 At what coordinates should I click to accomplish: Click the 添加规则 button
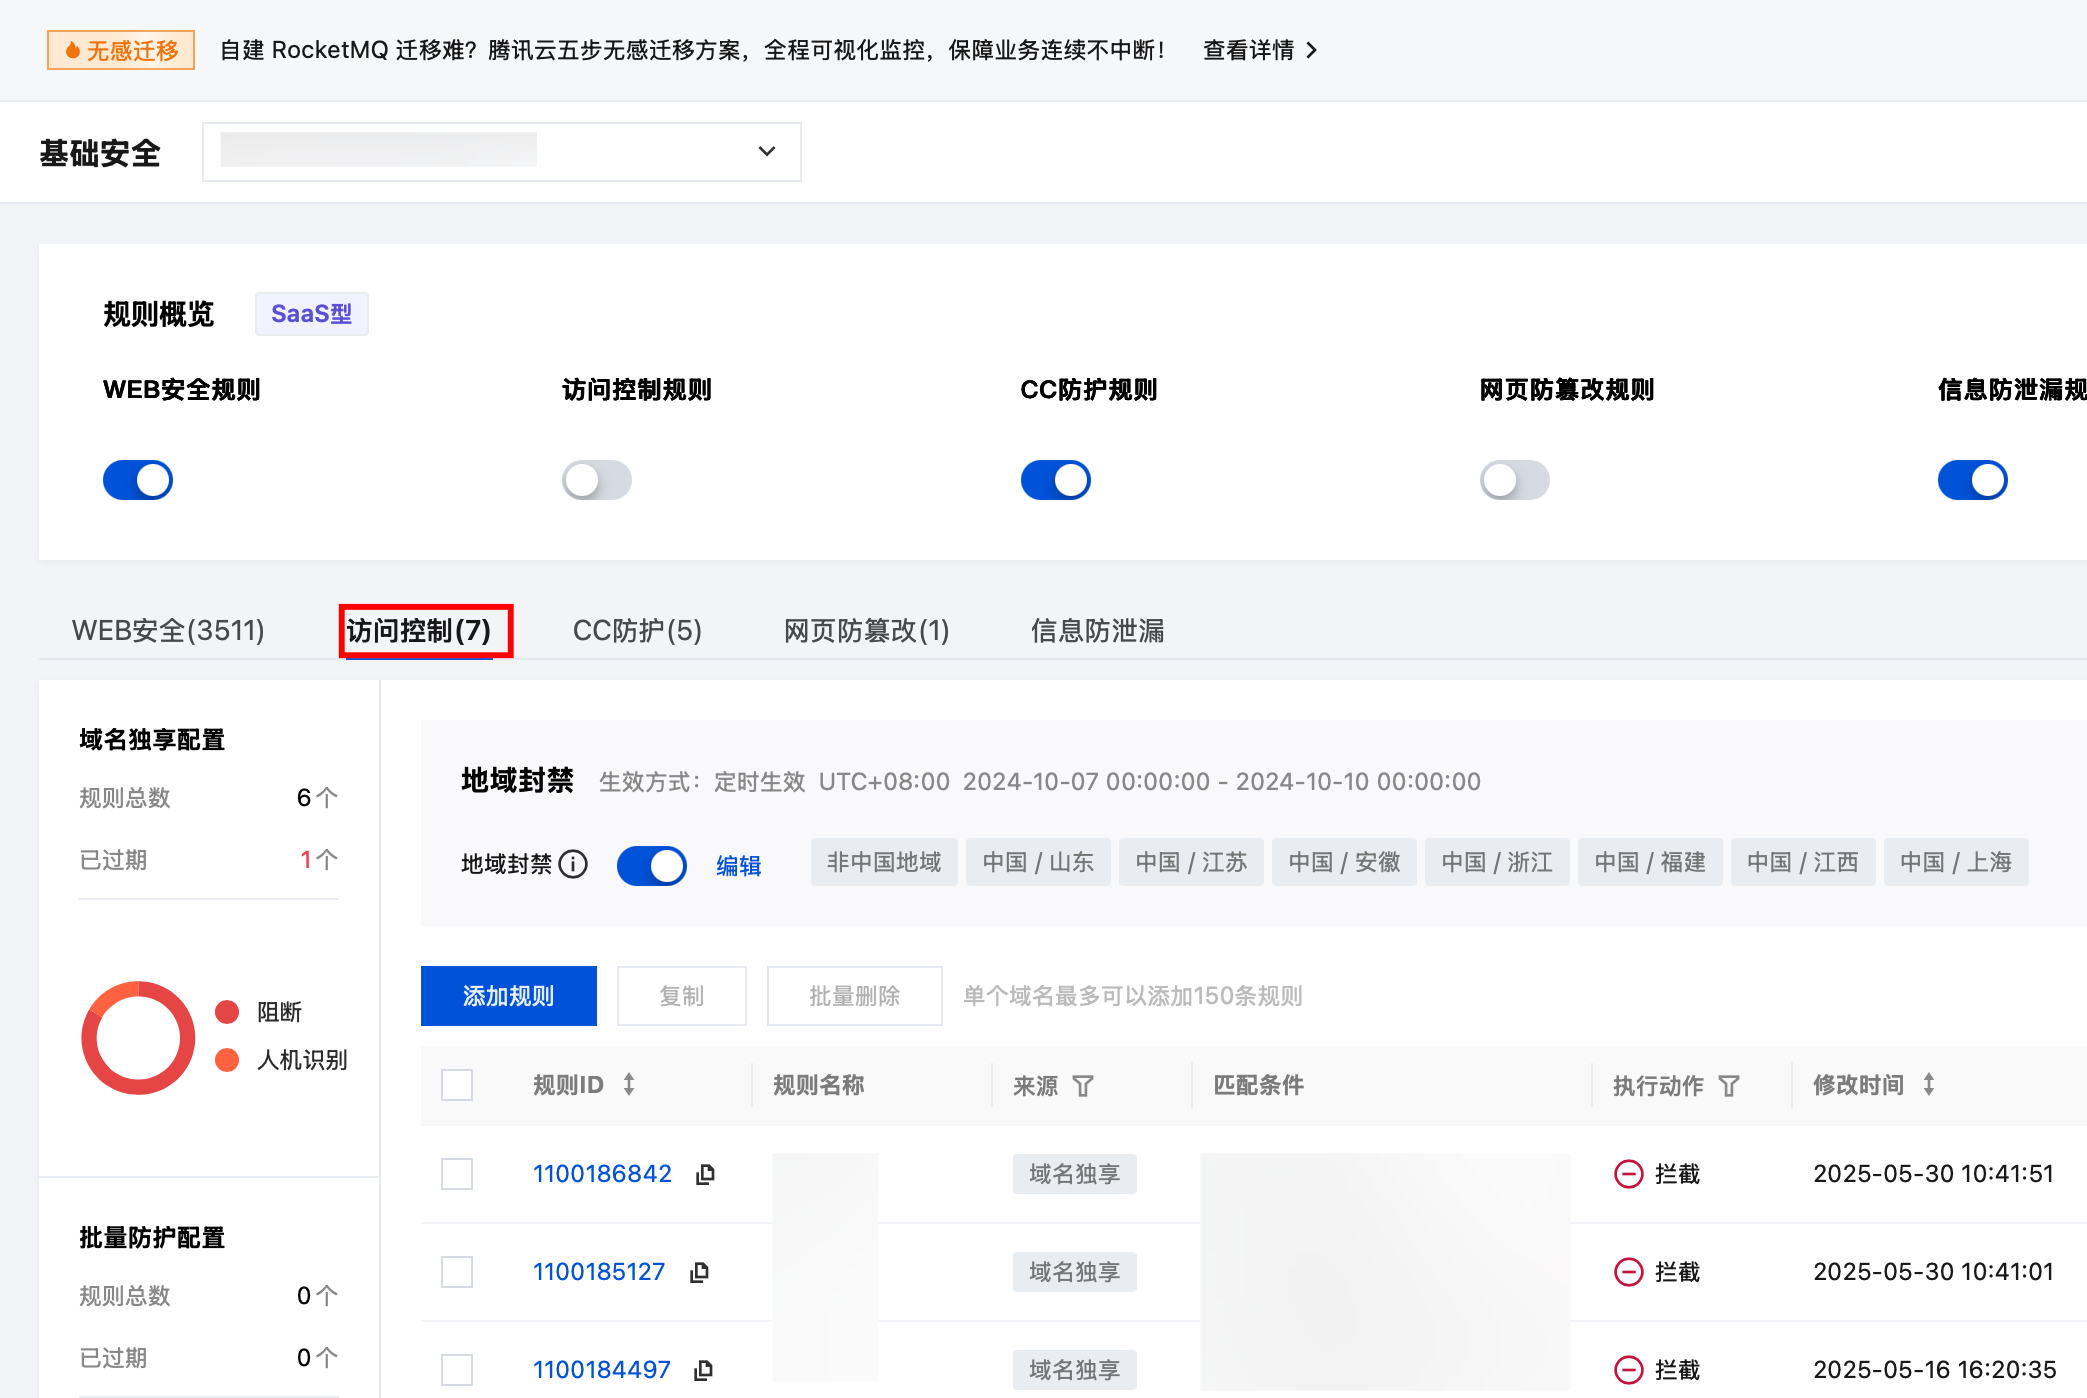(509, 996)
